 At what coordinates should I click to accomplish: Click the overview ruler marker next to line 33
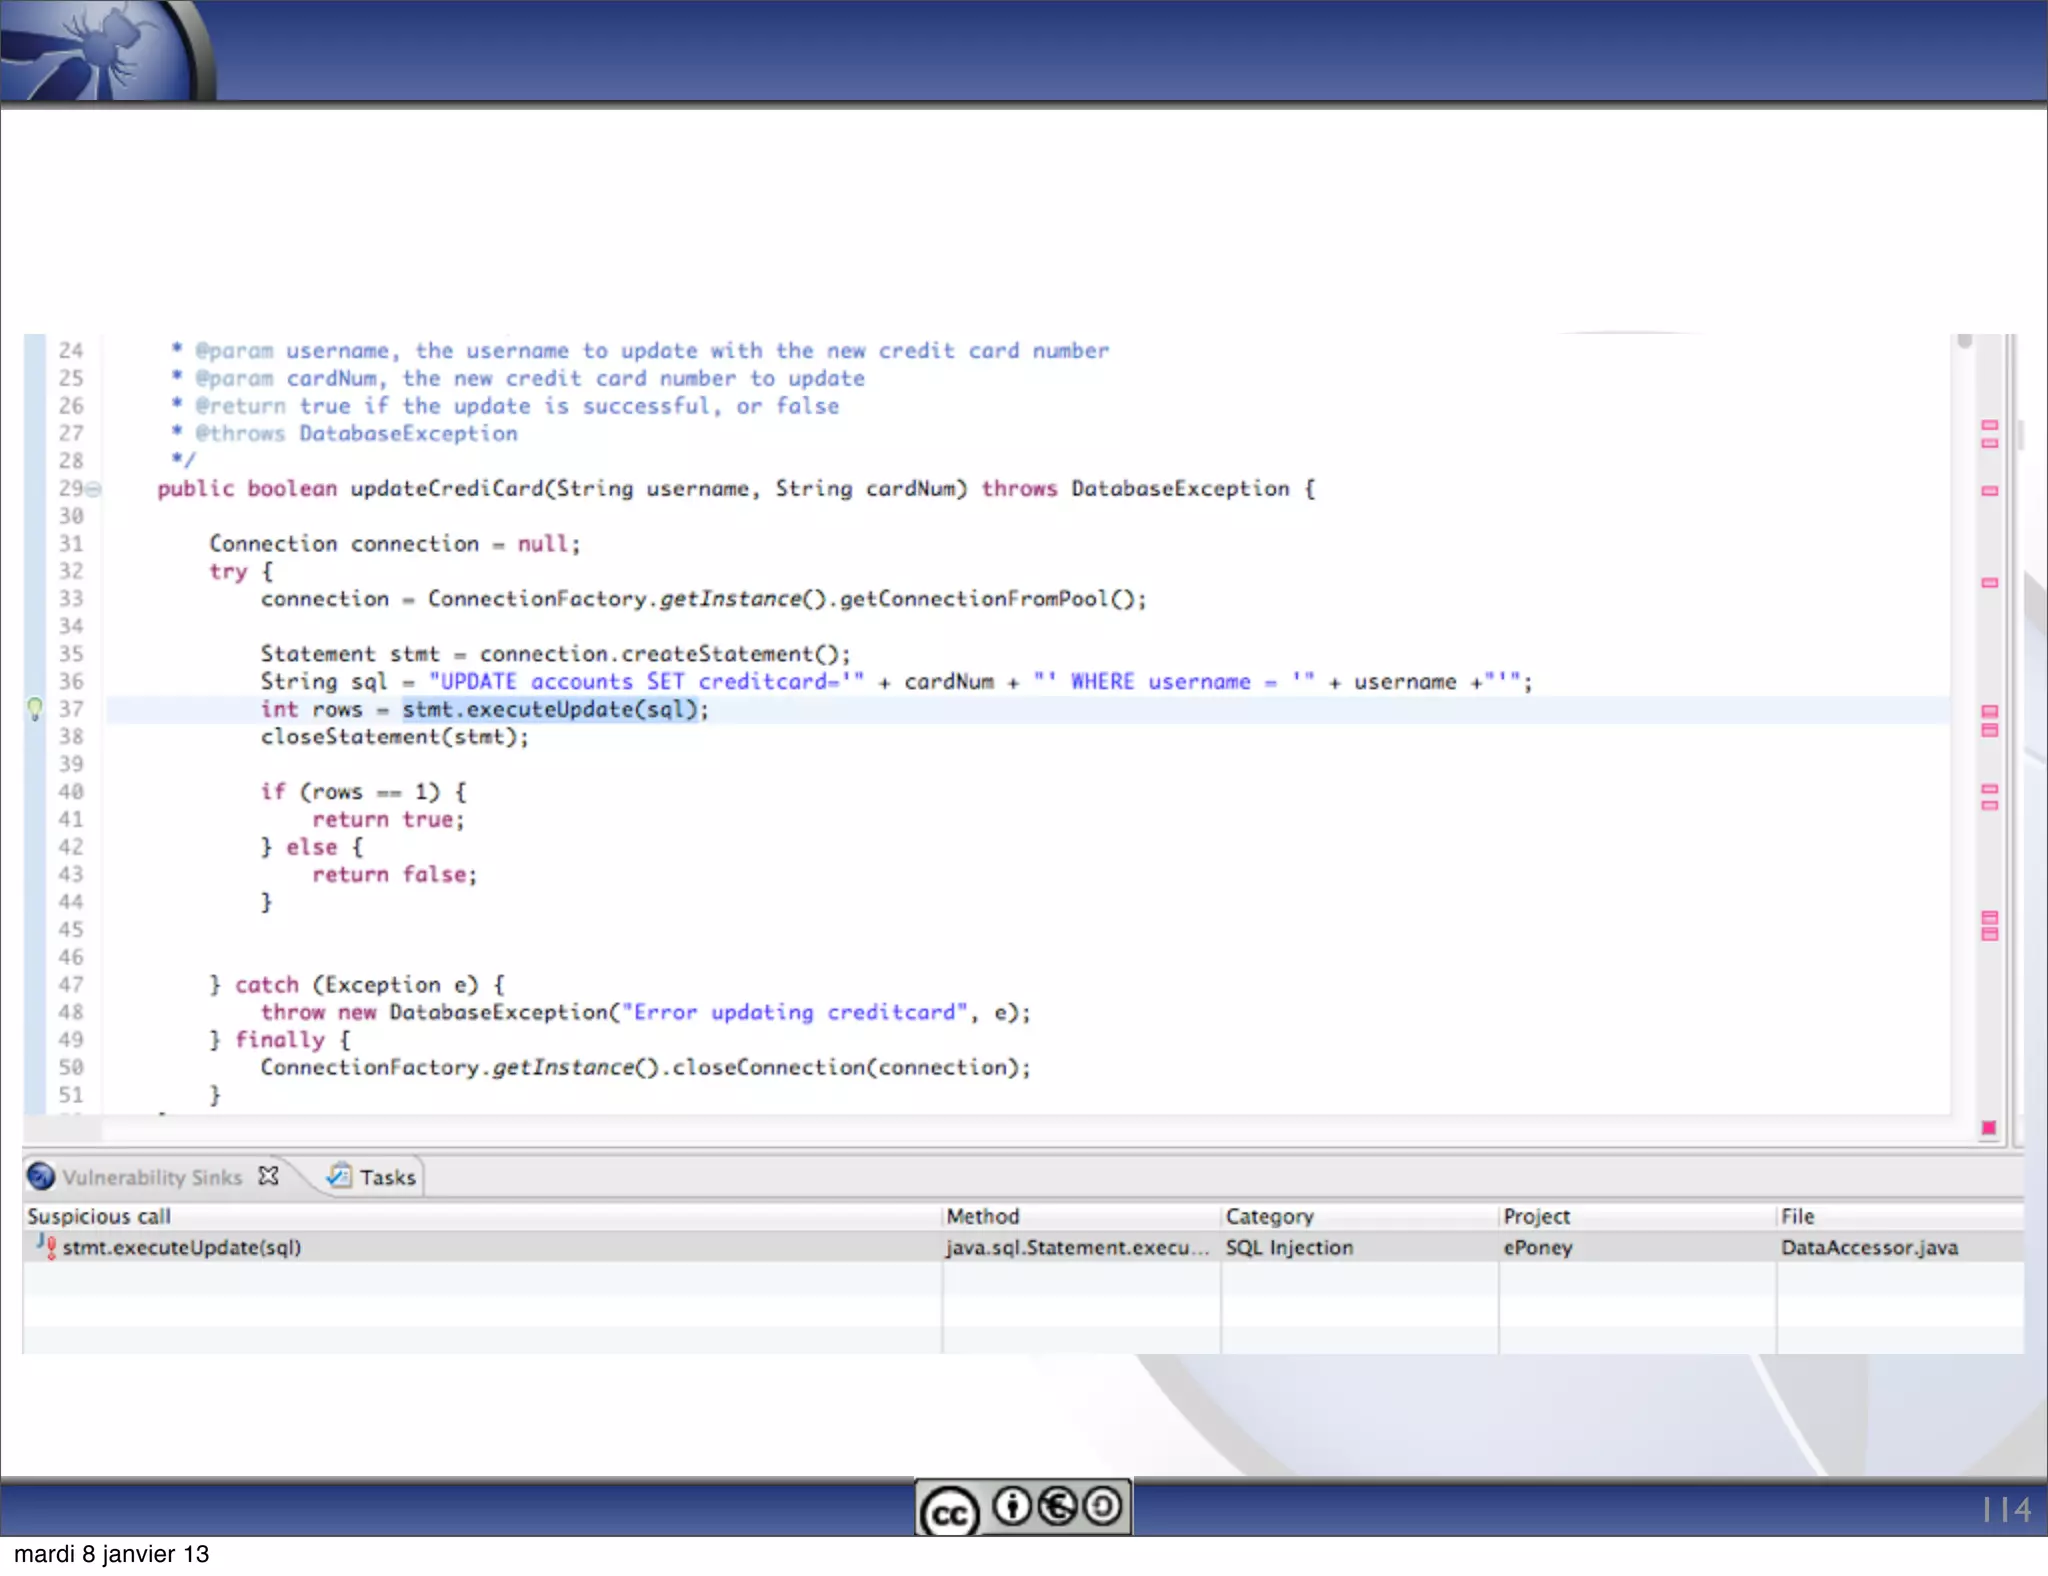1990,582
